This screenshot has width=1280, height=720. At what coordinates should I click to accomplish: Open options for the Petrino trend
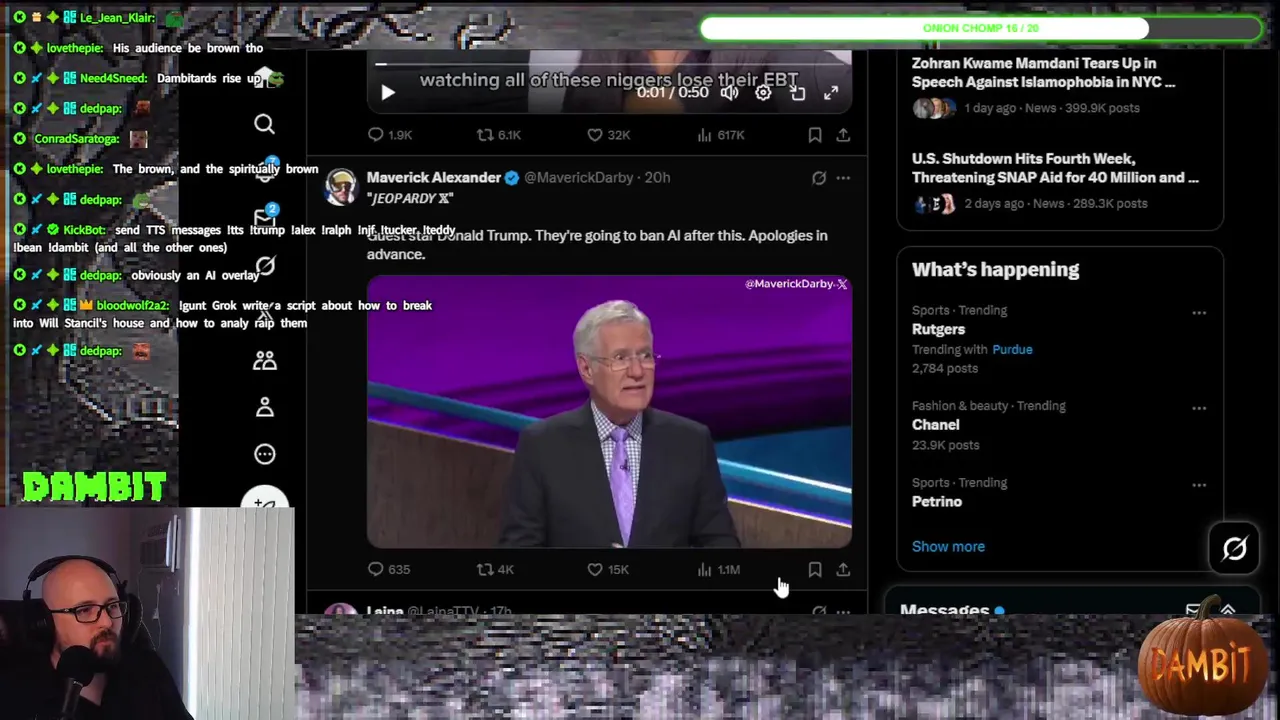click(1199, 485)
